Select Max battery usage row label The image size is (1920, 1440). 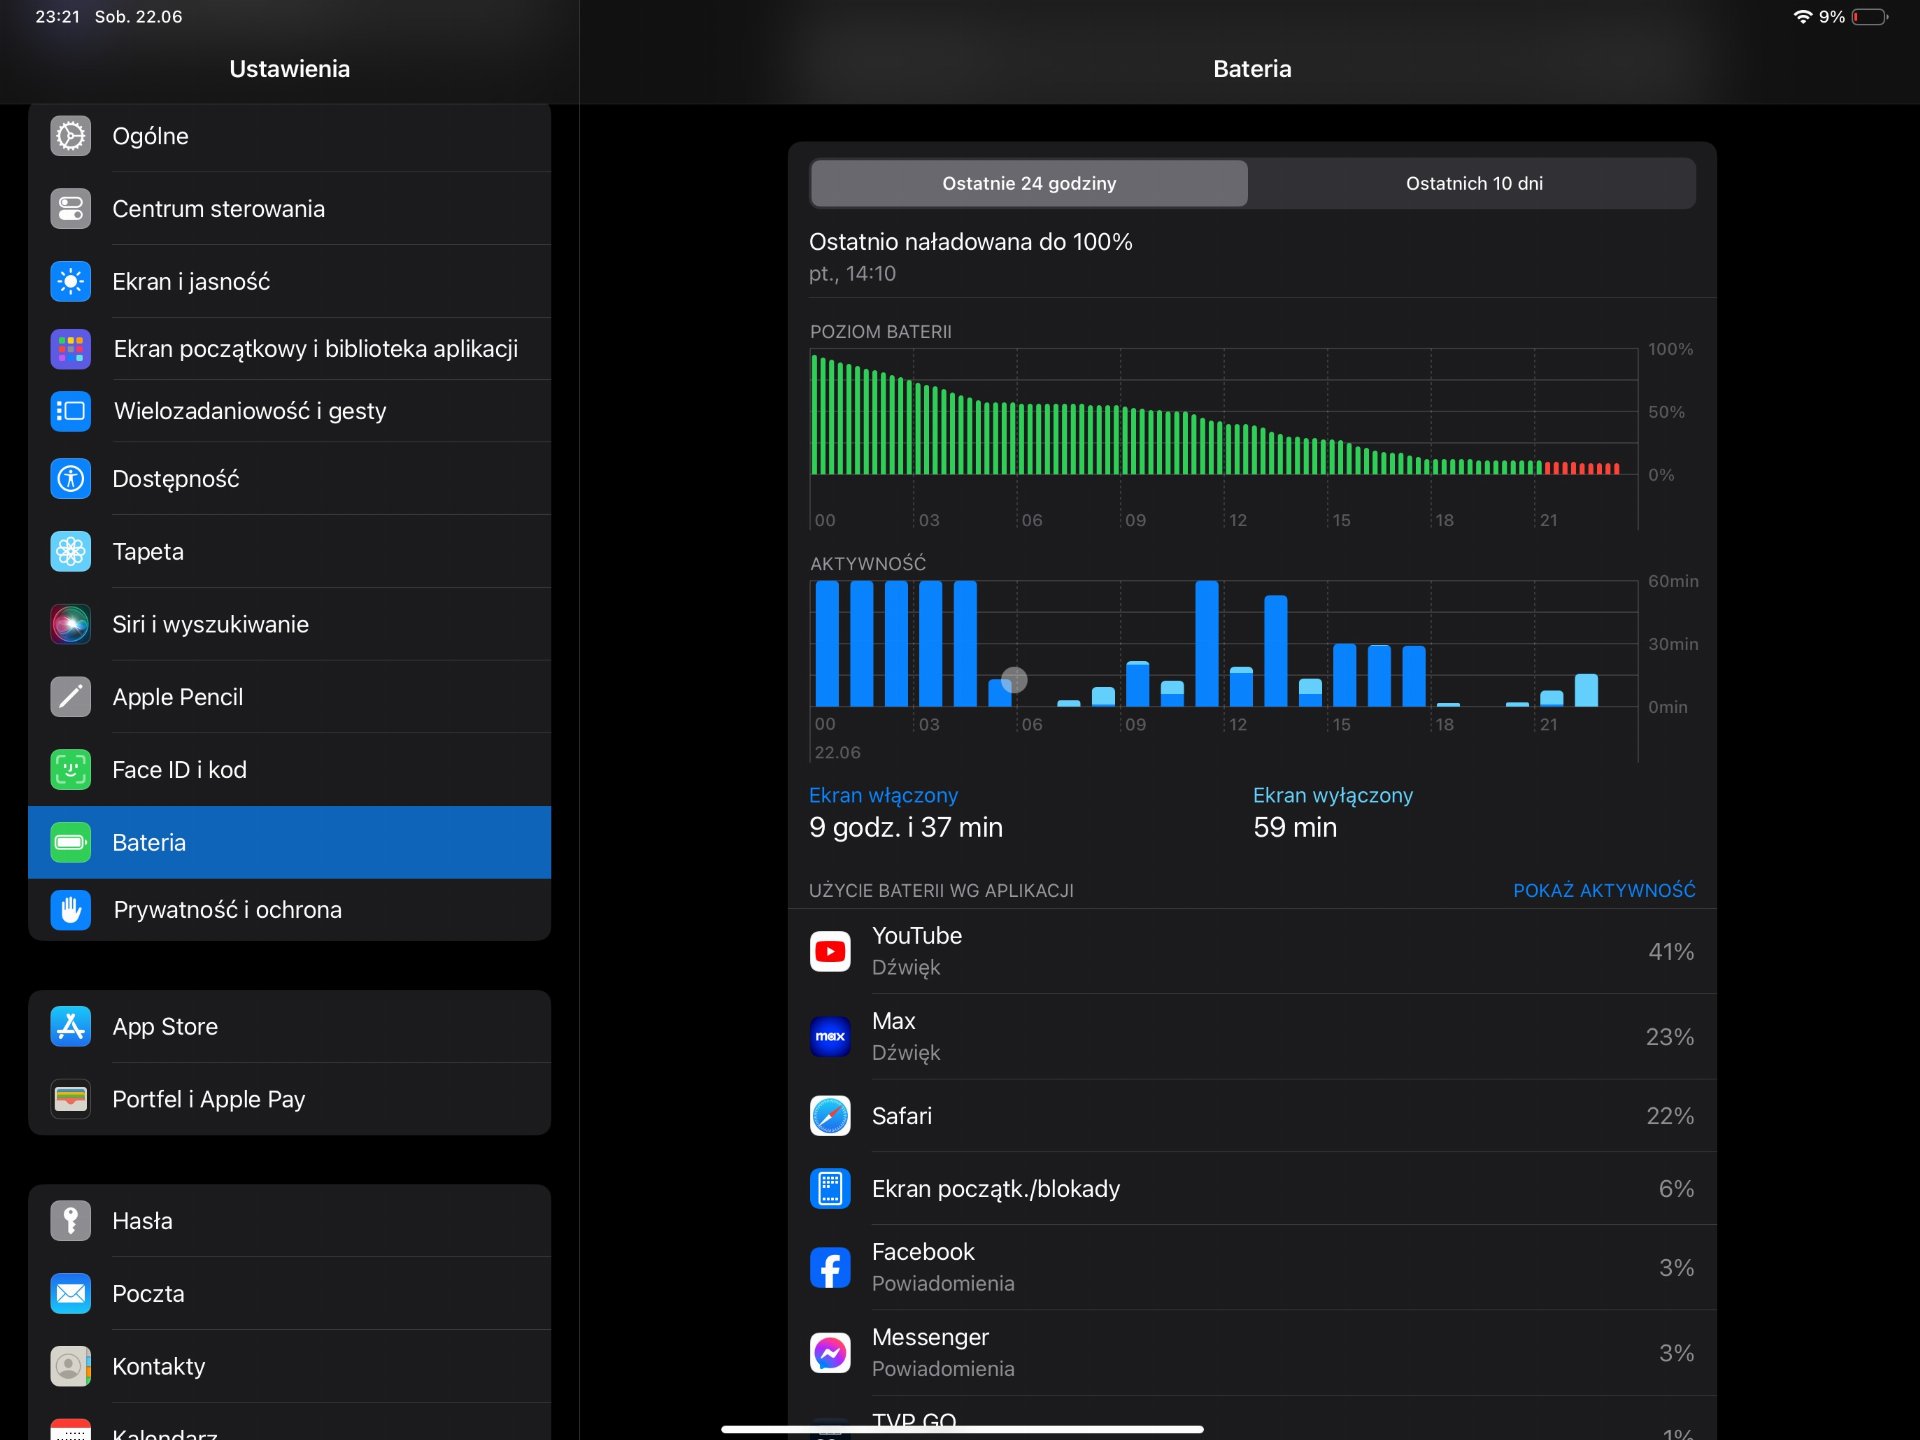pyautogui.click(x=894, y=1021)
